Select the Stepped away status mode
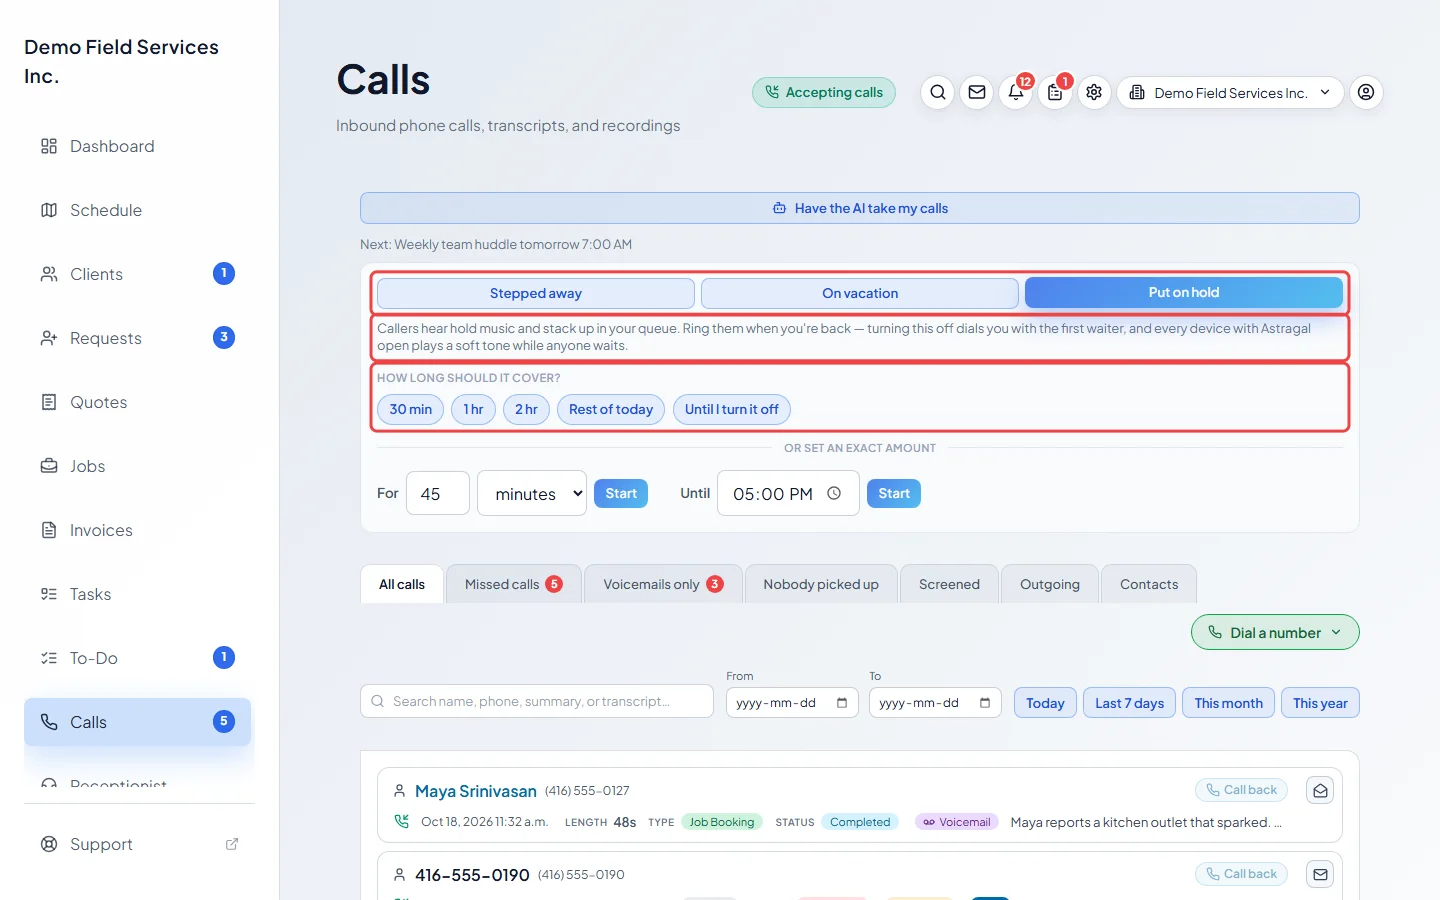 pyautogui.click(x=536, y=293)
